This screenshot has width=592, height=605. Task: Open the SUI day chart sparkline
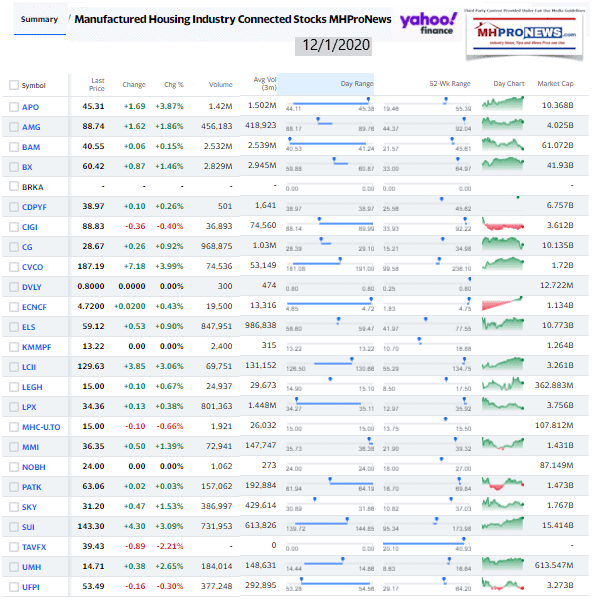503,524
